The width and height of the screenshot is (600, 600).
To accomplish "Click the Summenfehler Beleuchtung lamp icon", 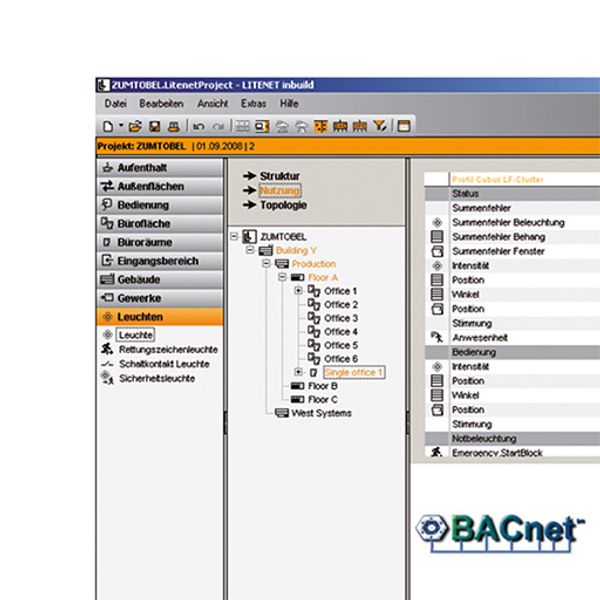I will [x=437, y=223].
